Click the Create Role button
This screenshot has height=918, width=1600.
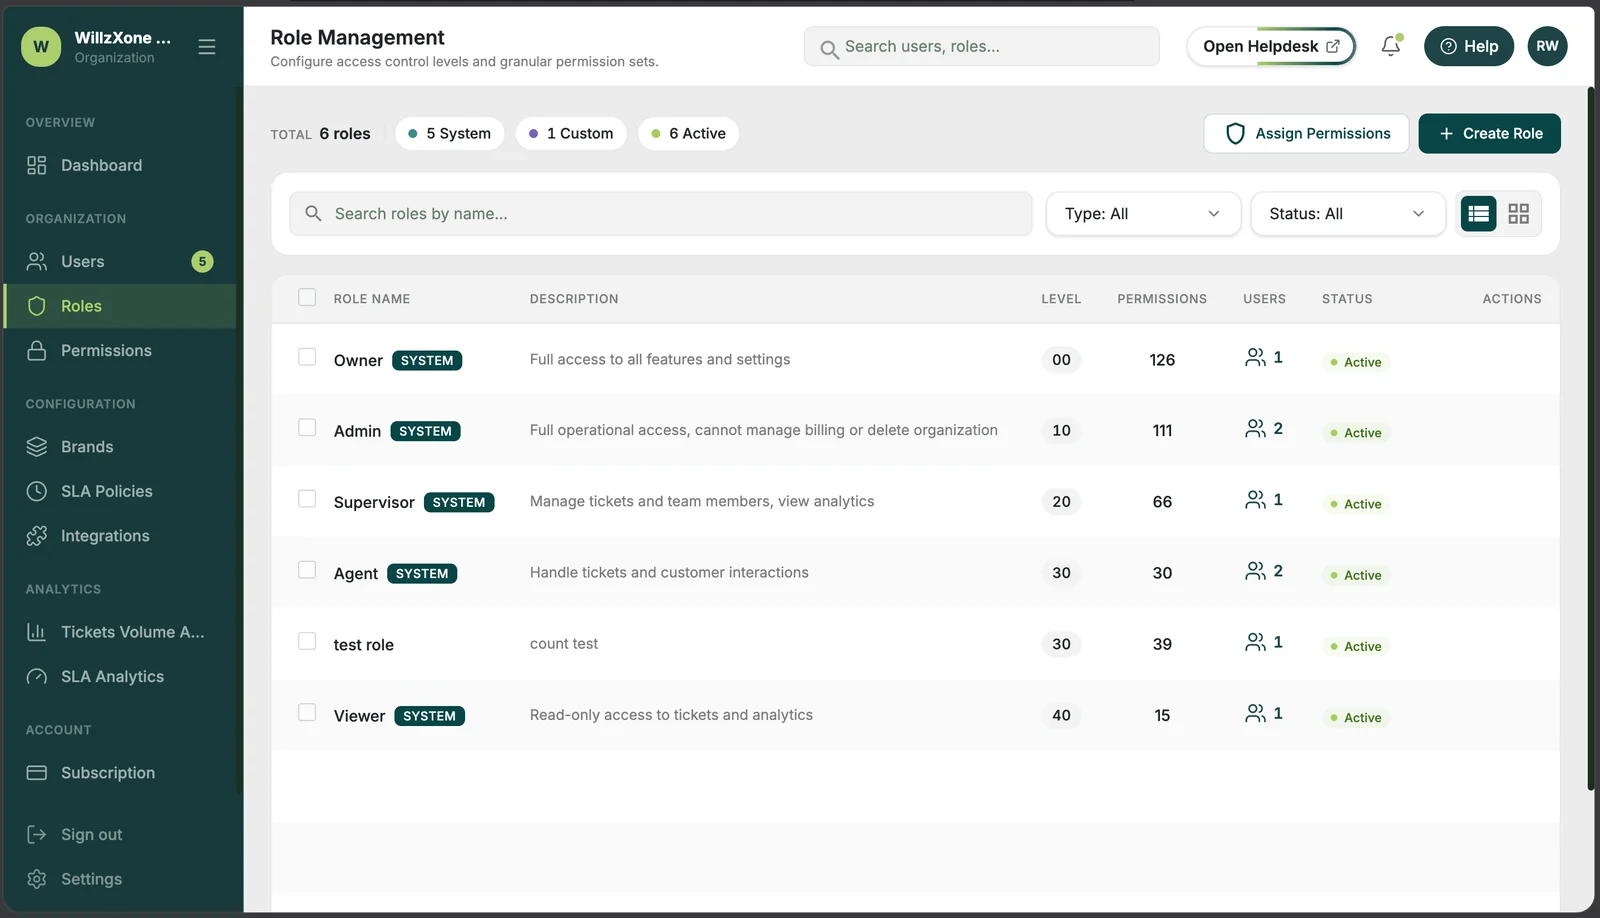[1489, 134]
